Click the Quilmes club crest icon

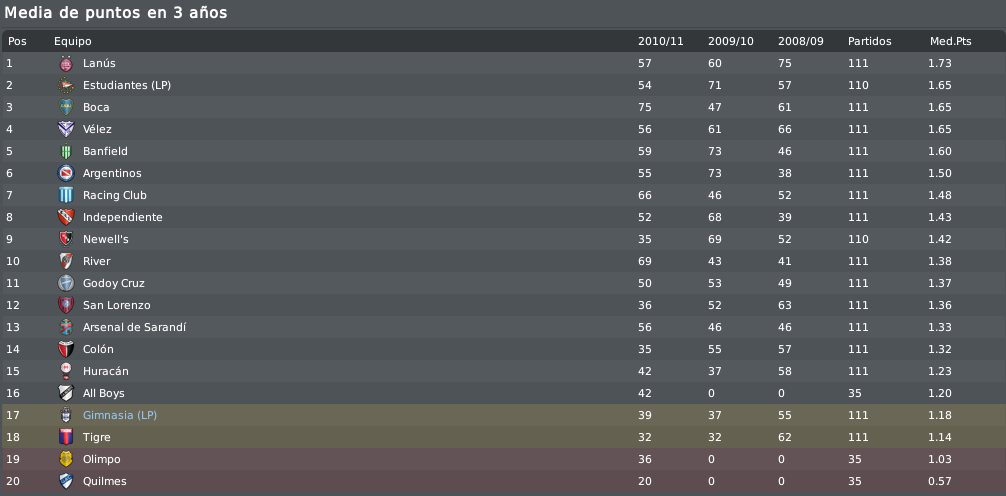click(x=66, y=481)
